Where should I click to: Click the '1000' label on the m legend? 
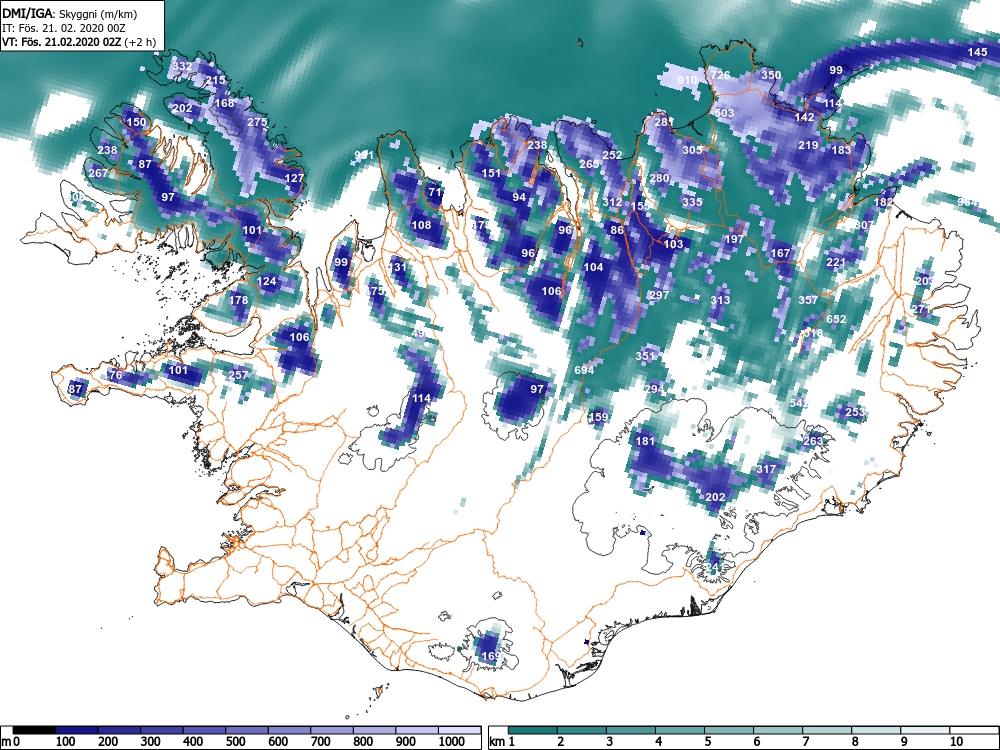coord(452,742)
